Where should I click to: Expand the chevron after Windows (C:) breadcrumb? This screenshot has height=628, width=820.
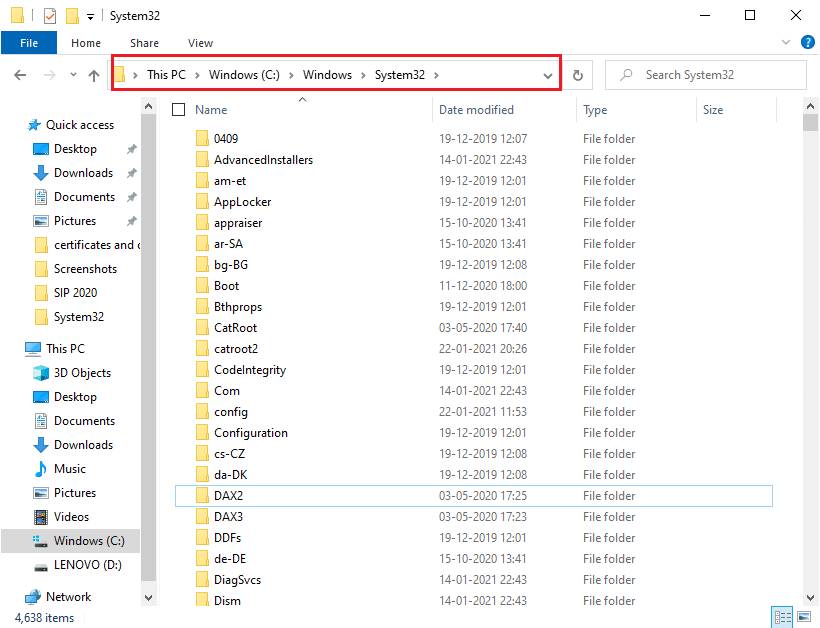pyautogui.click(x=291, y=75)
